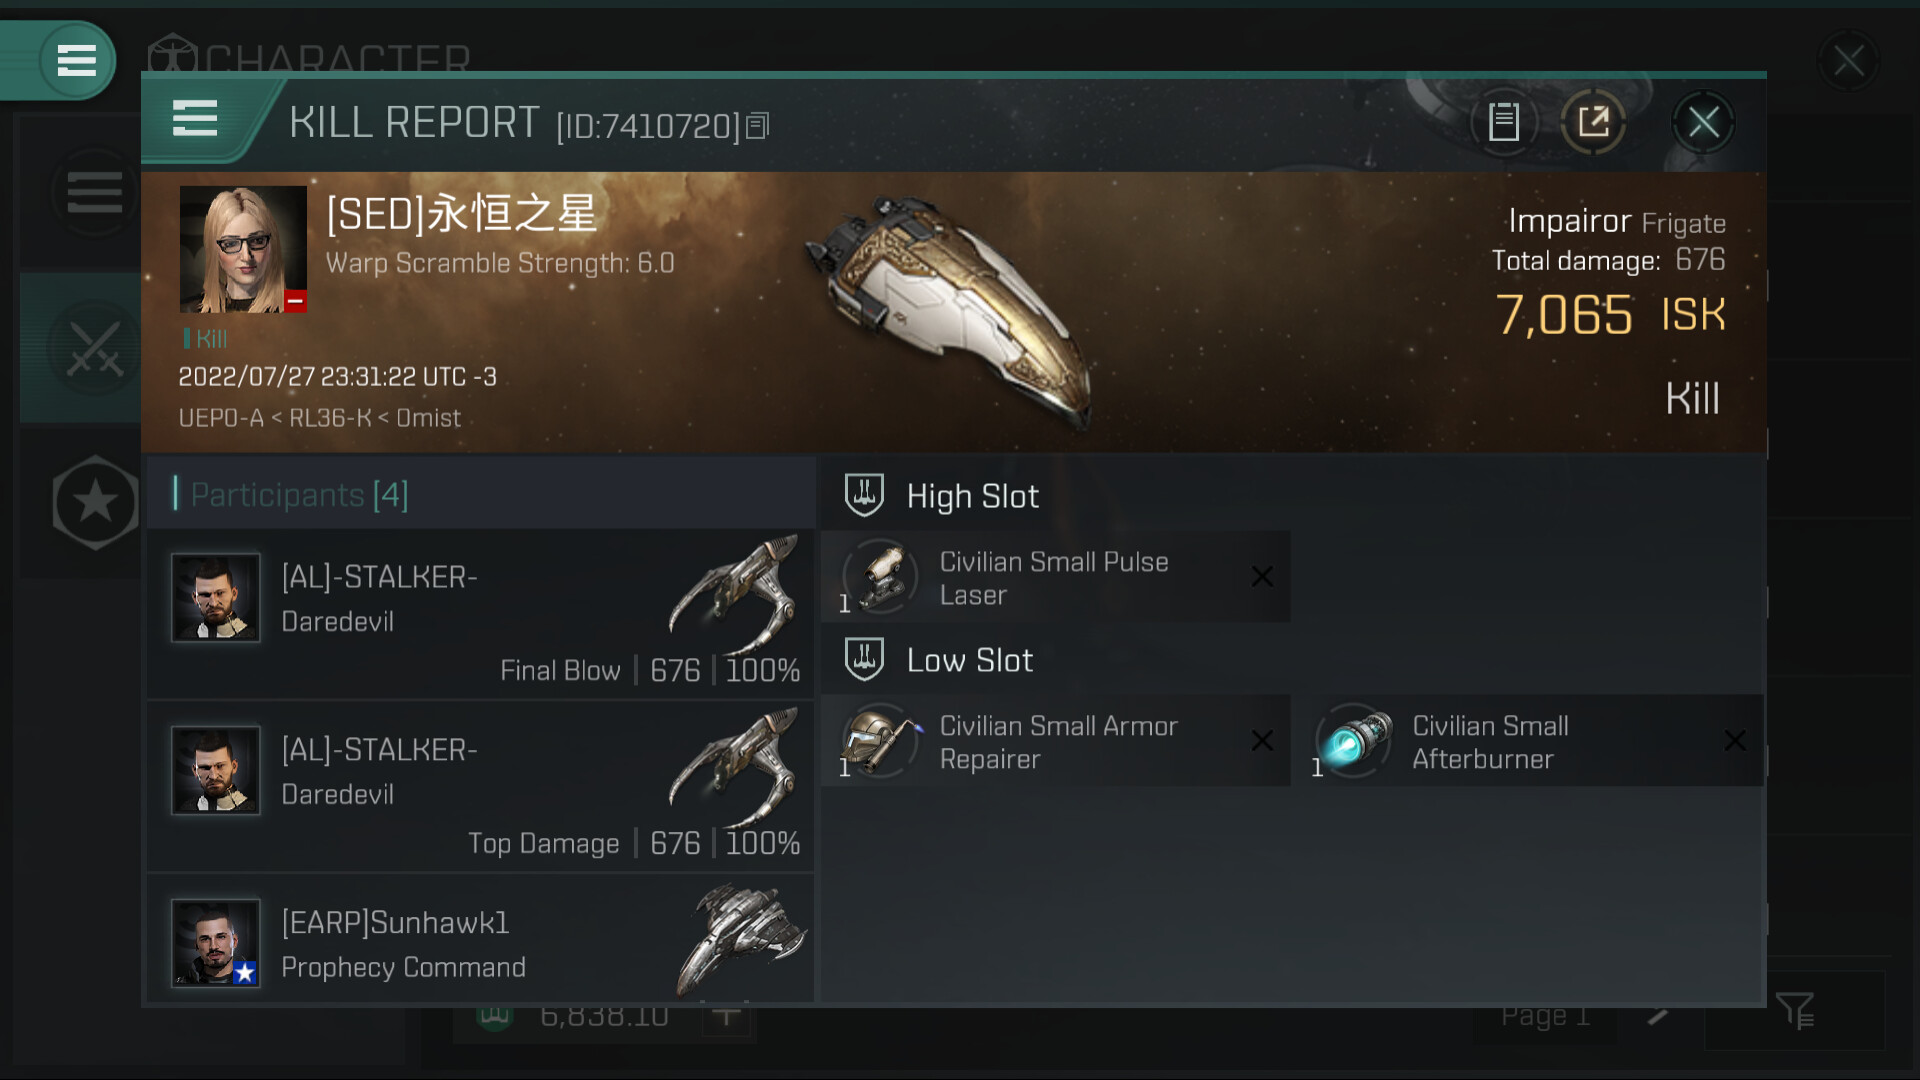Open the main hamburger menu at top-left
The height and width of the screenshot is (1080, 1920).
[76, 60]
